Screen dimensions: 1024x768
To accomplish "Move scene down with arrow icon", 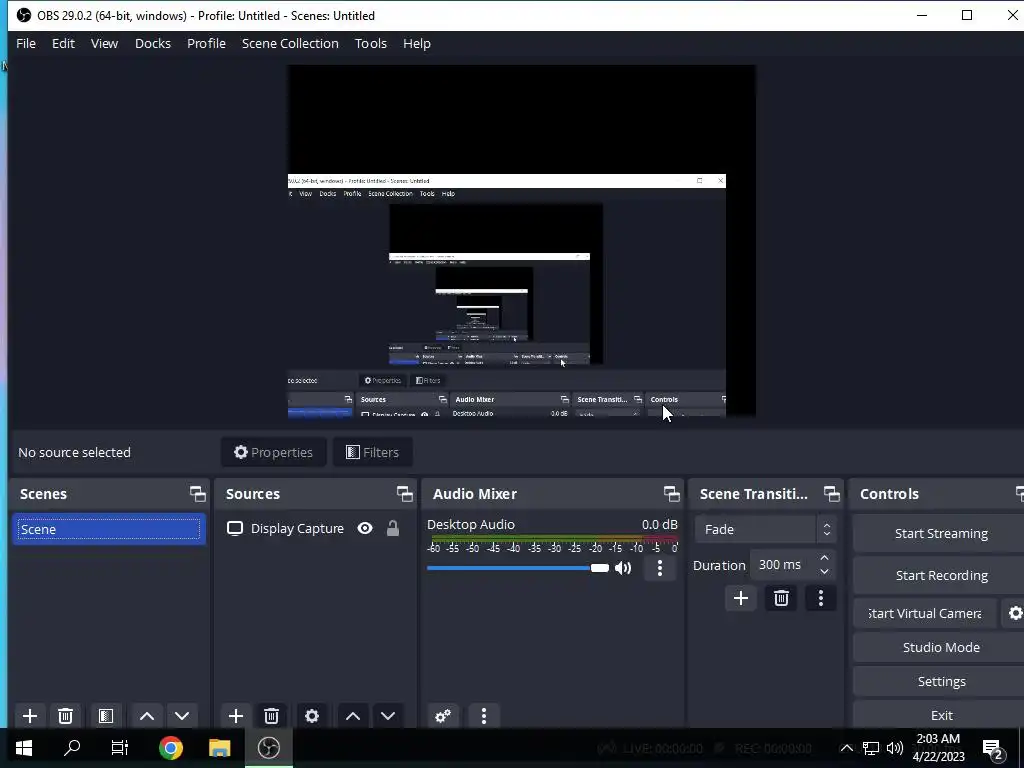I will 182,716.
